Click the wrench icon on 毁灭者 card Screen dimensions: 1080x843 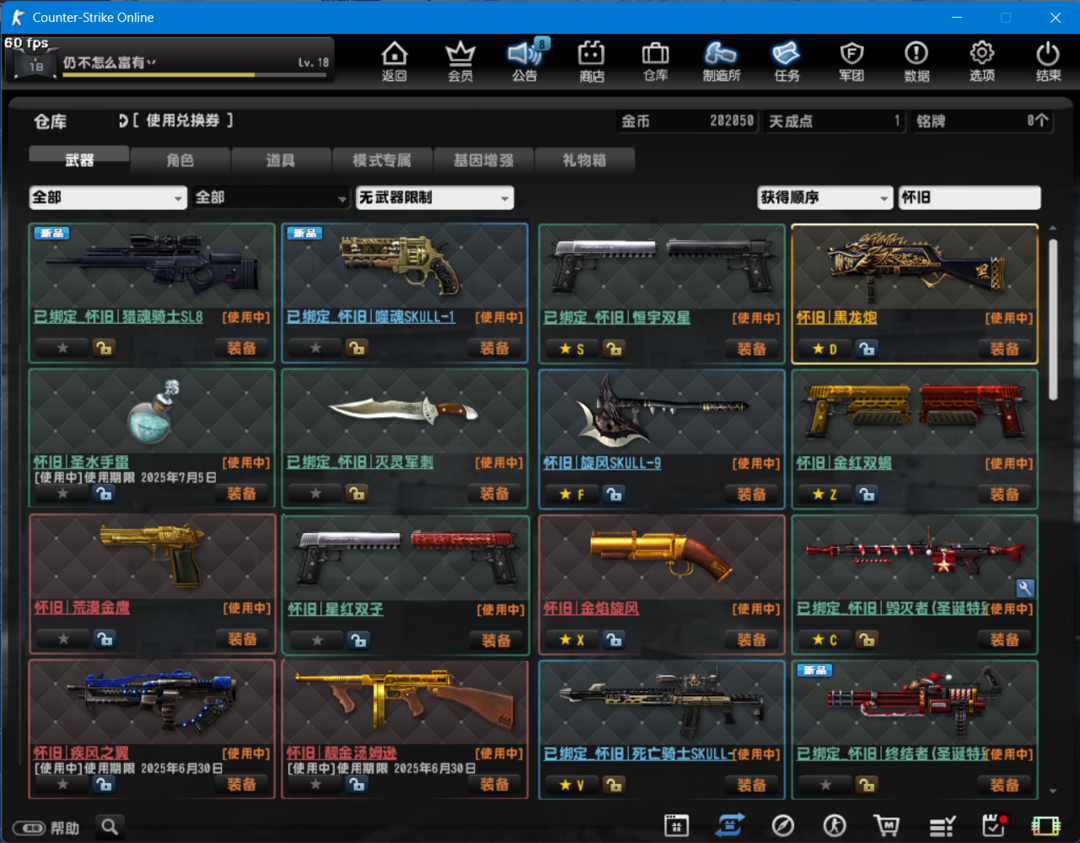click(1024, 587)
